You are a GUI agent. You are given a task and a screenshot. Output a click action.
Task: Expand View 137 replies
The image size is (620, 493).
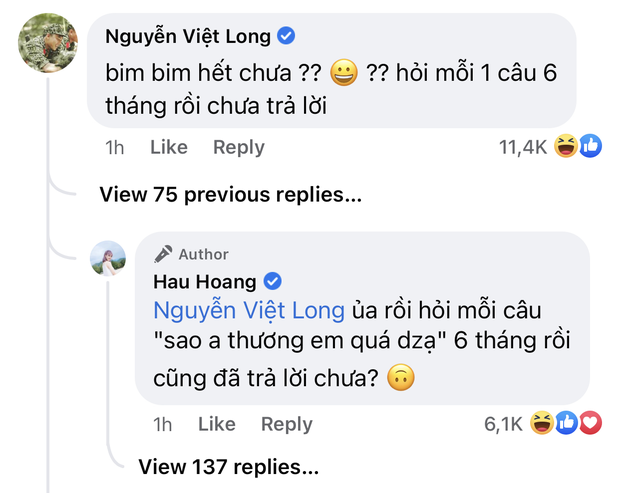coord(228,465)
